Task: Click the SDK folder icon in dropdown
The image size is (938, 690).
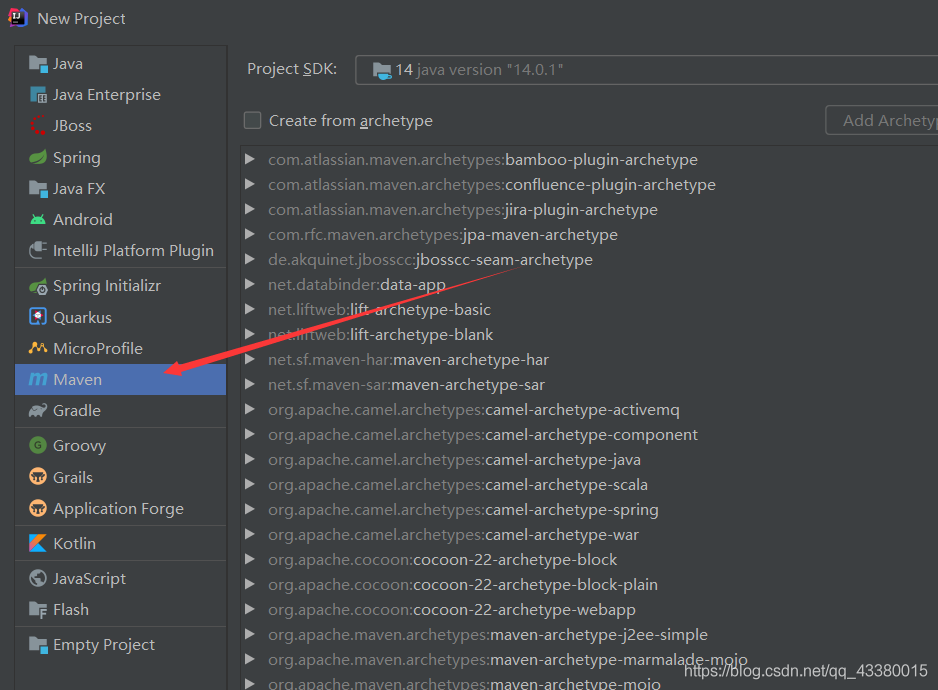Action: click(382, 71)
